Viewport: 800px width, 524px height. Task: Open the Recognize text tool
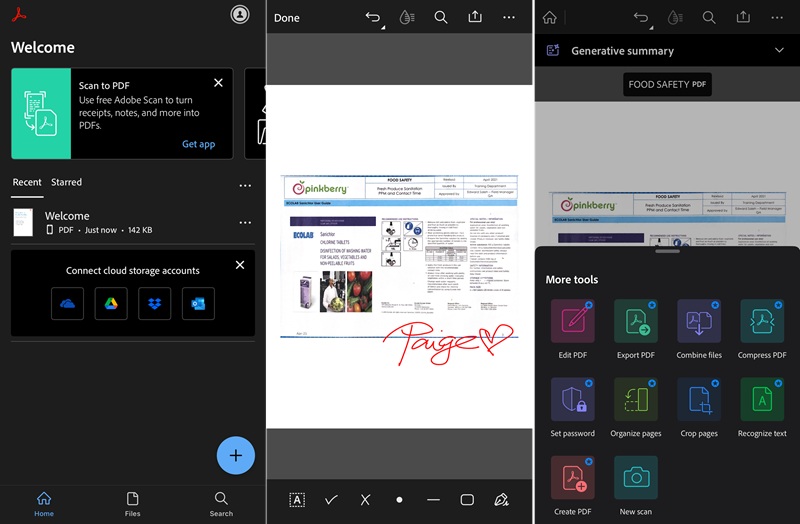[x=762, y=408]
